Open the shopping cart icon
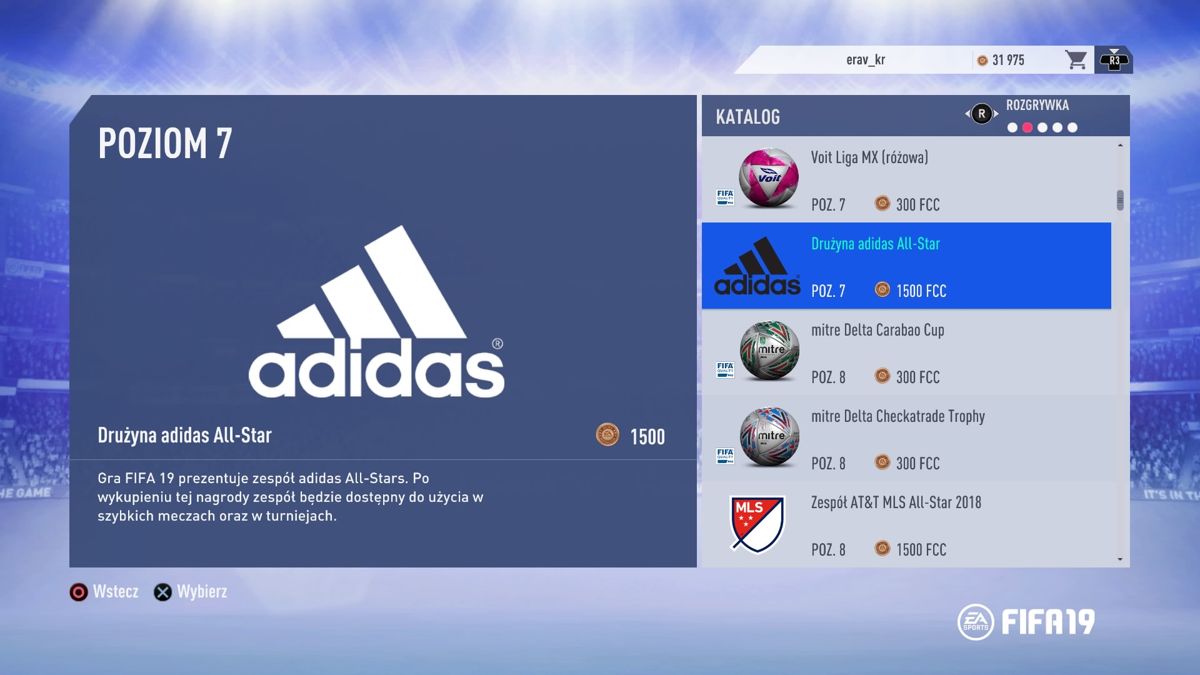The image size is (1200, 675). 1076,60
